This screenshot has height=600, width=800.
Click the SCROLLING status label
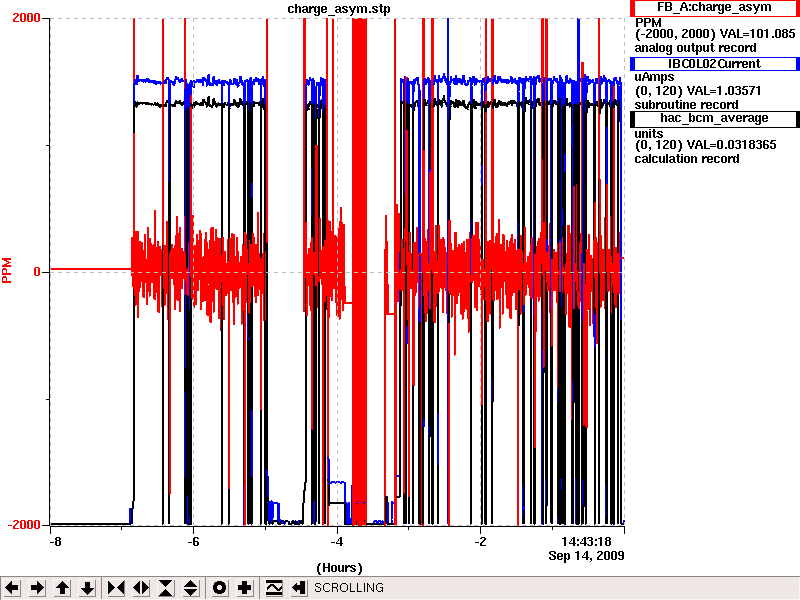(x=348, y=588)
